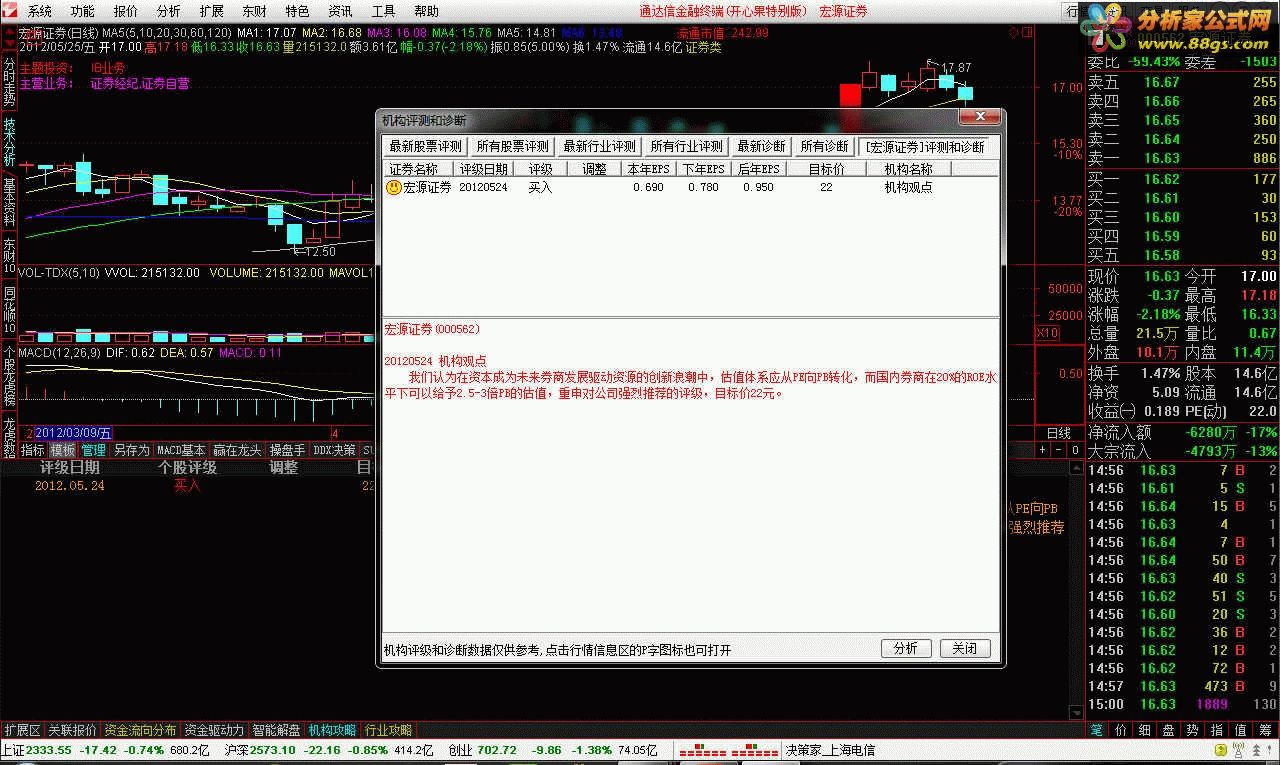Screen dimensions: 1280x765
Task: Click the 模板 tab under the chart
Action: tap(63, 451)
